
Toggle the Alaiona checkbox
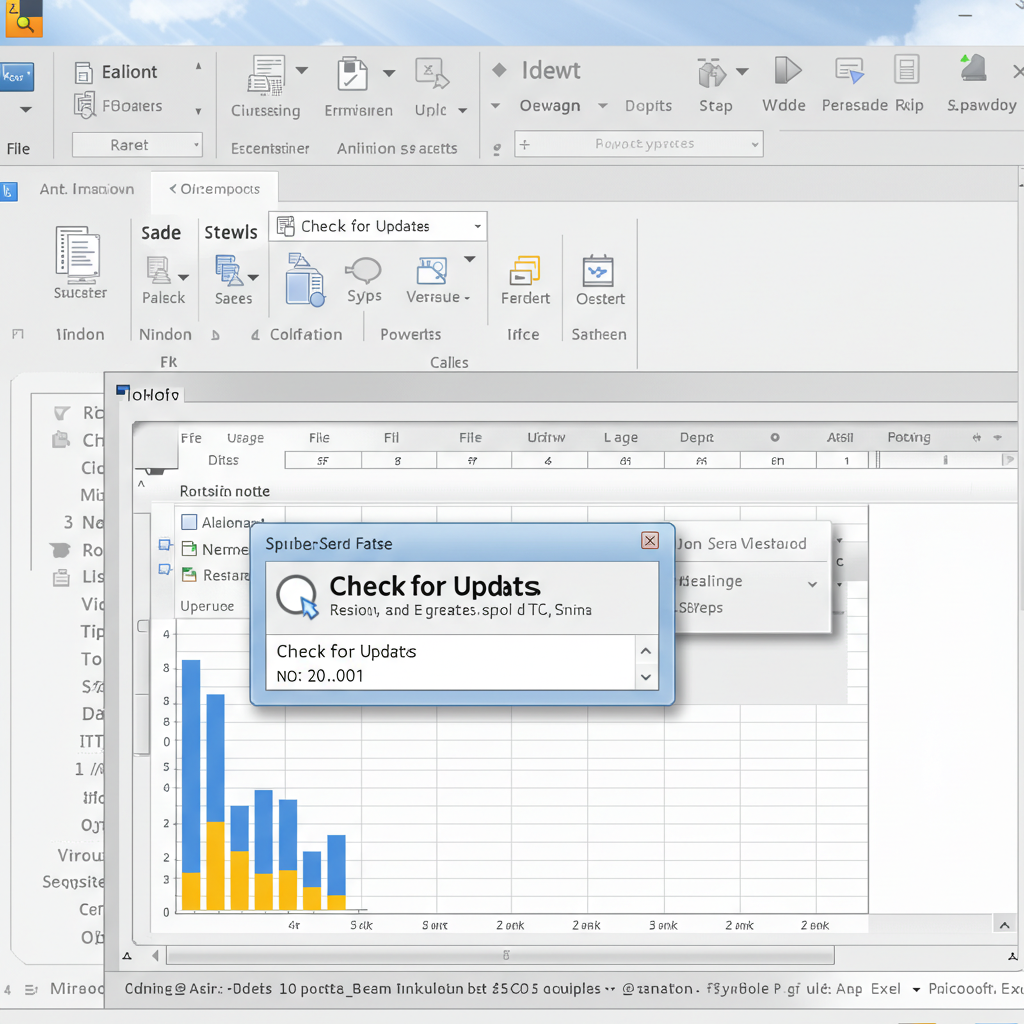point(189,522)
